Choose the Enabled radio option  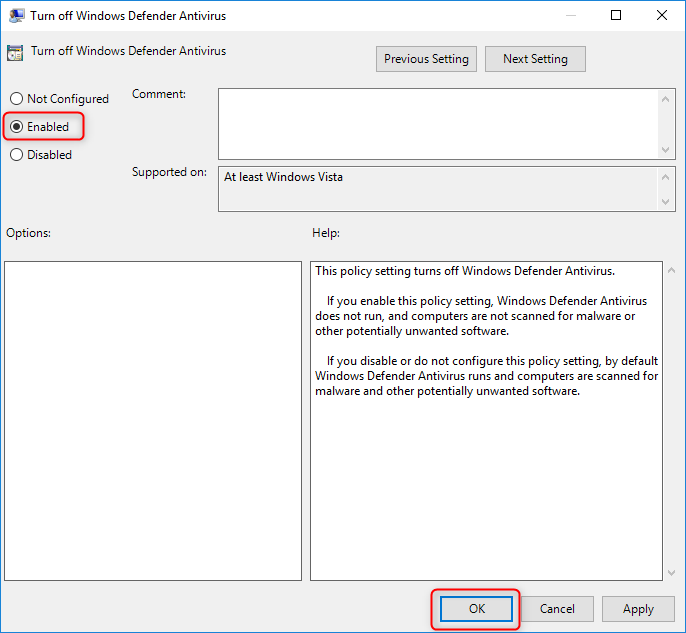16,127
